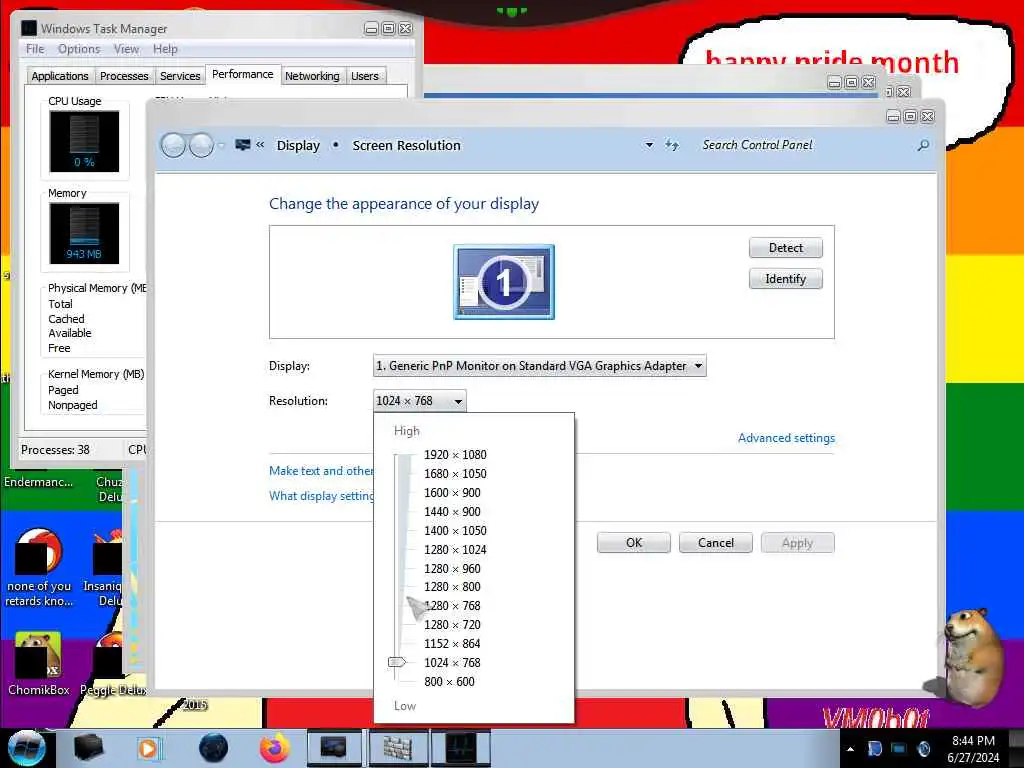The width and height of the screenshot is (1024, 768).
Task: Select 1600 × 900 resolution
Action: click(452, 492)
